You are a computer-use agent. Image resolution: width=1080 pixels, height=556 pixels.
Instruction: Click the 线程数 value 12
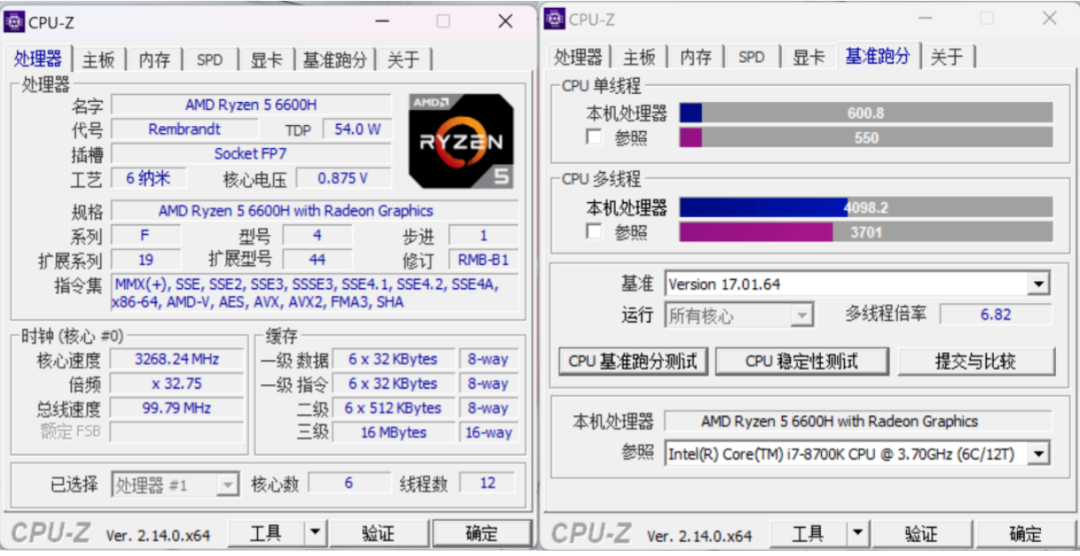pos(488,483)
